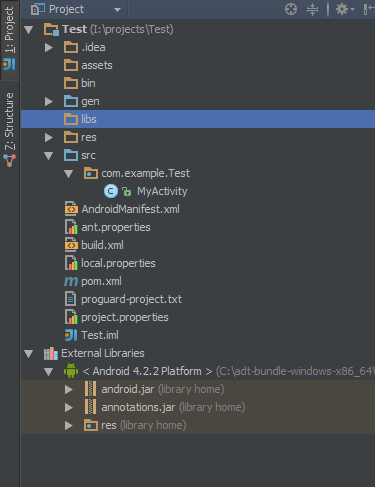The image size is (375, 487).
Task: Click the libs folder icon
Action: tap(71, 119)
